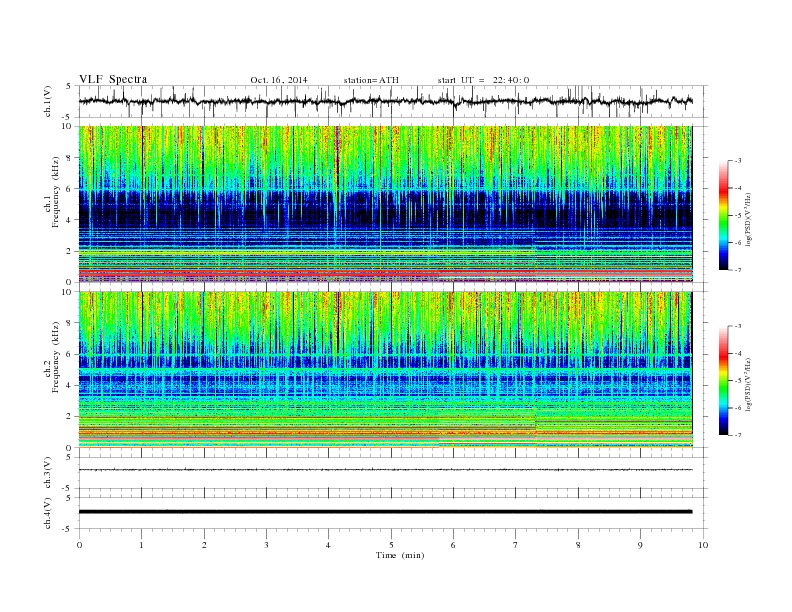Select the date "Oct. 16, 2014"
Viewport: 792px width, 612px height.
(x=279, y=80)
